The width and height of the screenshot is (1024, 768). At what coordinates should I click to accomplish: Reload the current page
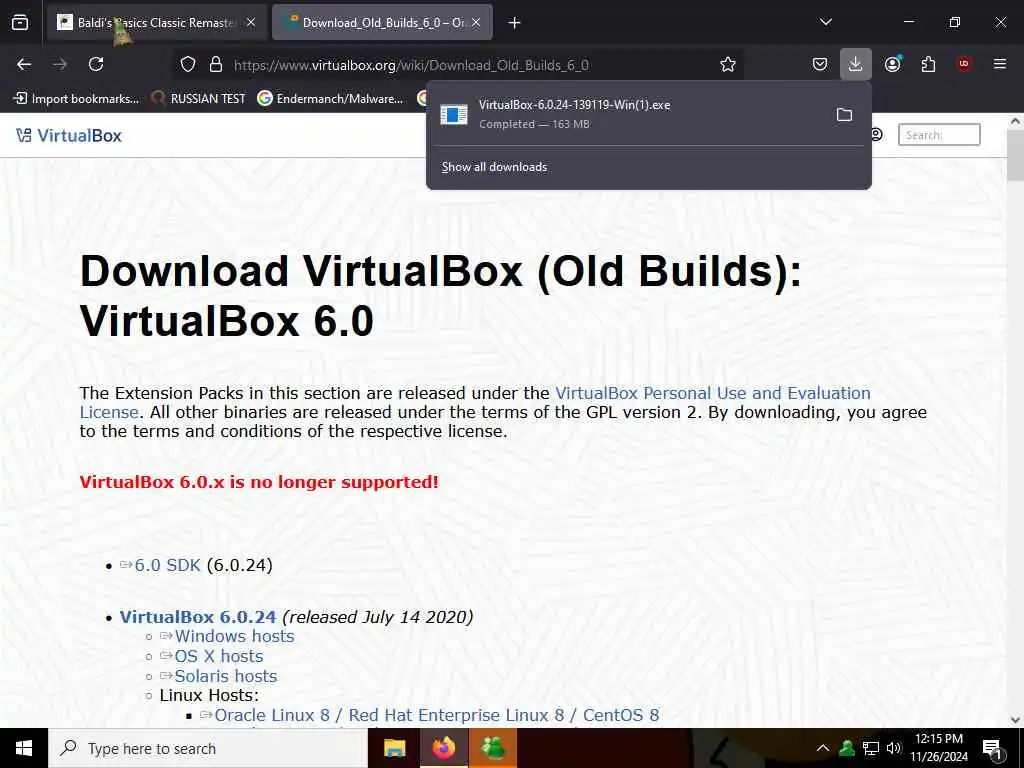click(96, 64)
